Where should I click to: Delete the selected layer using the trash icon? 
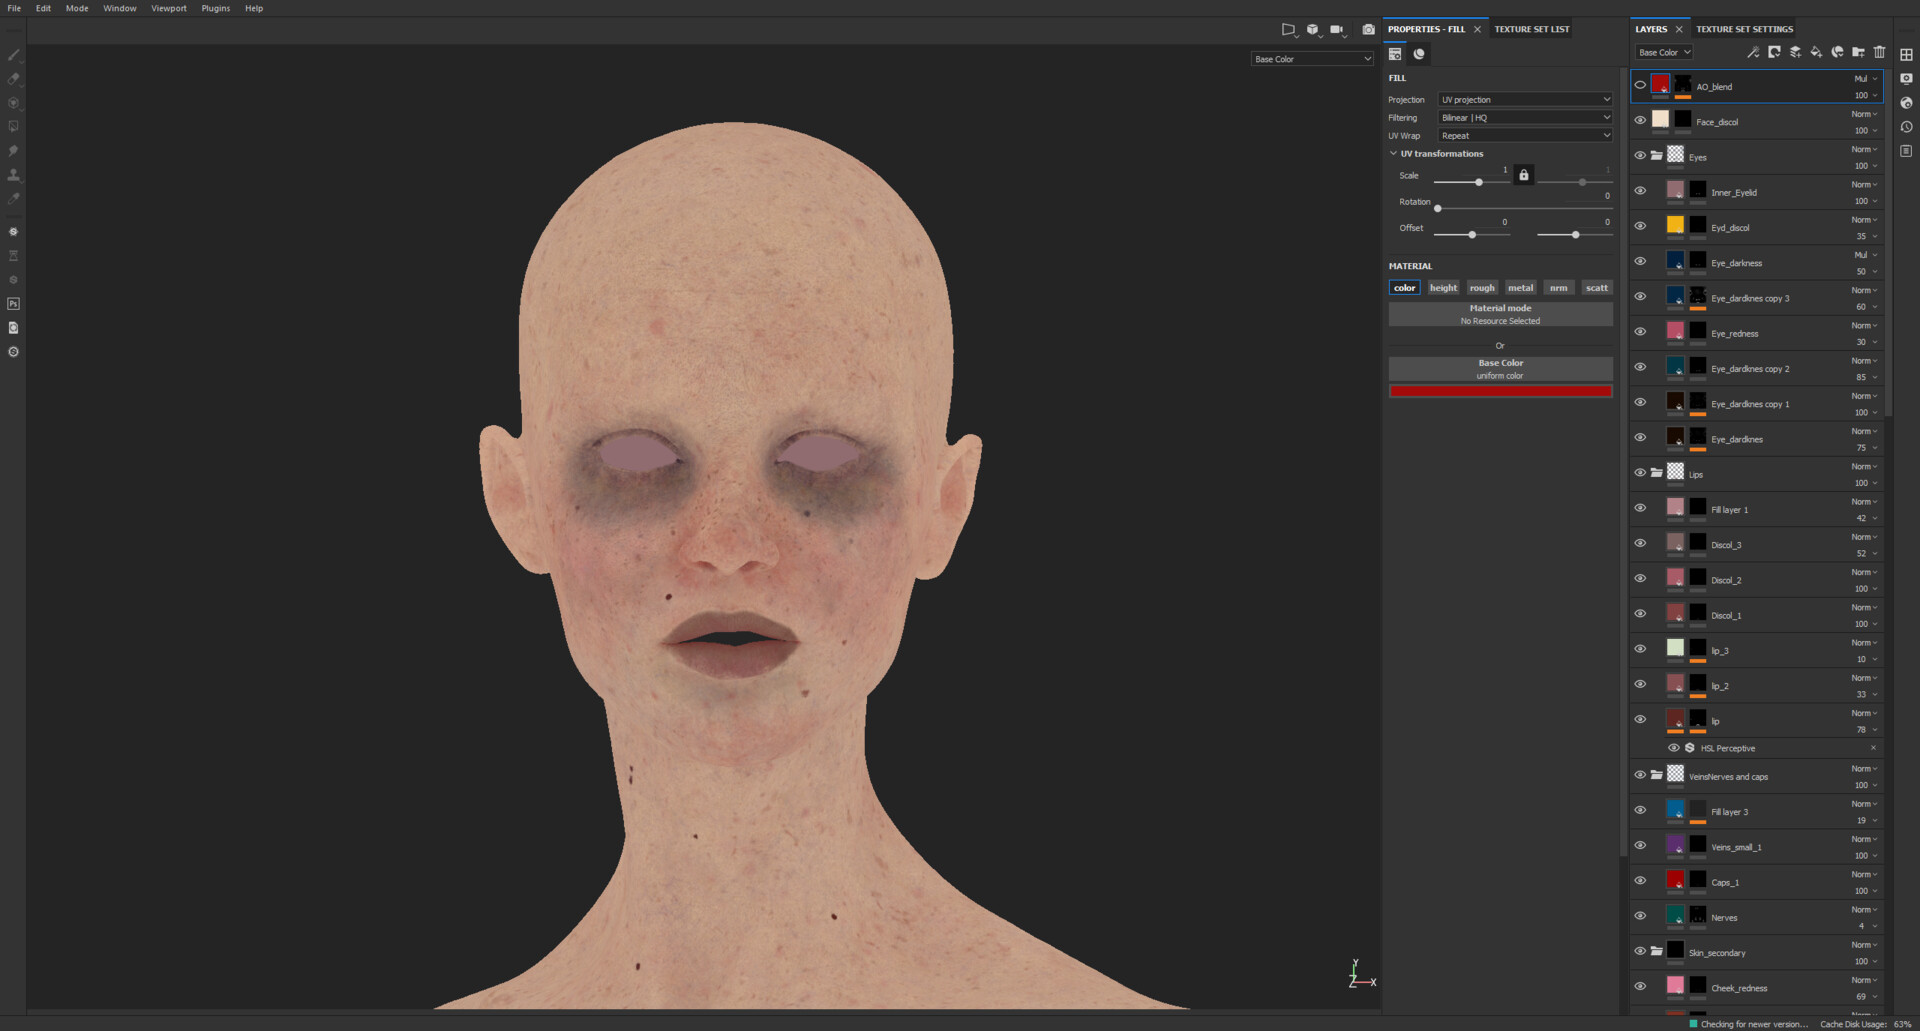coord(1880,52)
